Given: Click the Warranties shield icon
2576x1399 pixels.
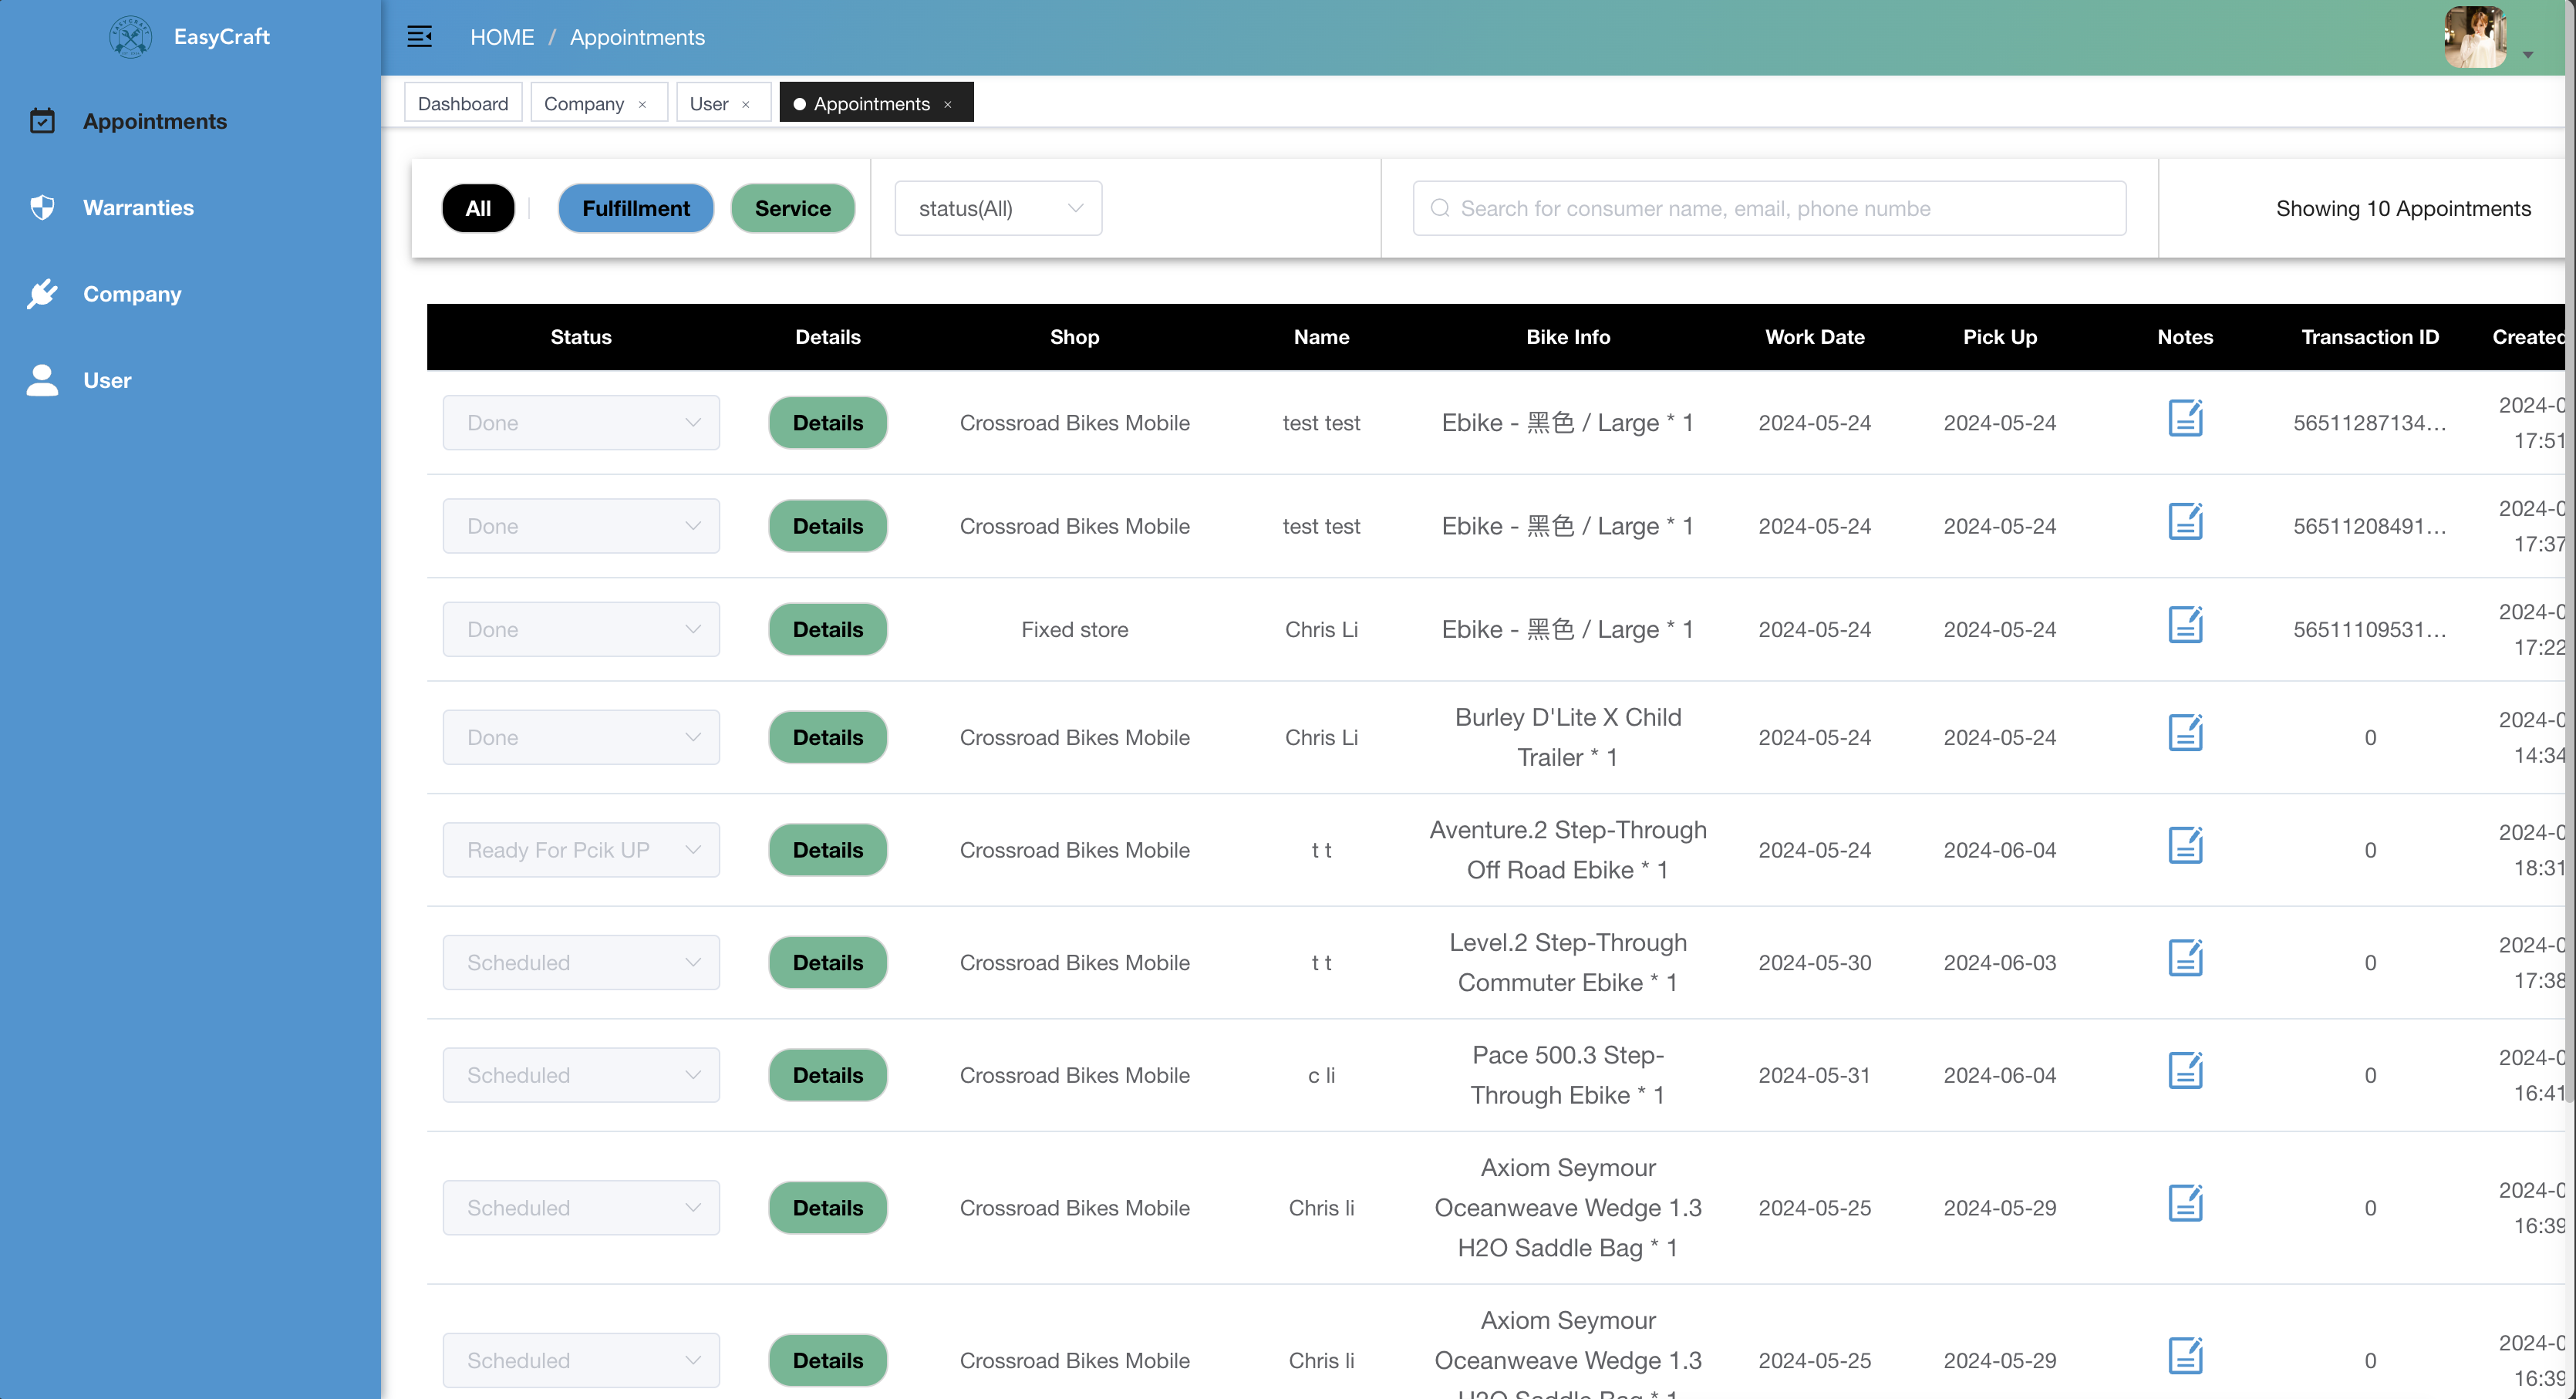Looking at the screenshot, I should tap(42, 208).
